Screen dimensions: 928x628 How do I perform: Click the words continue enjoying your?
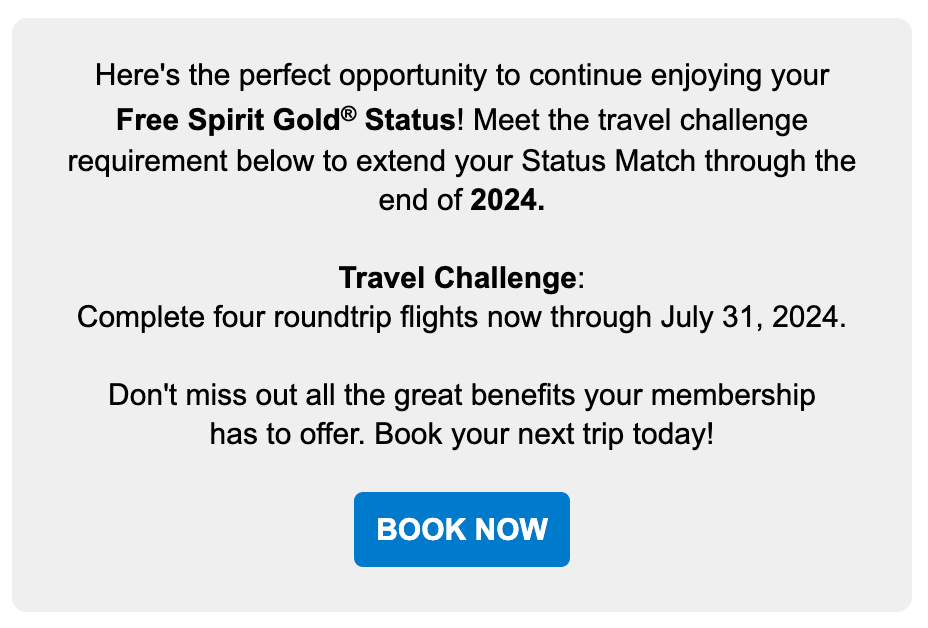[679, 76]
